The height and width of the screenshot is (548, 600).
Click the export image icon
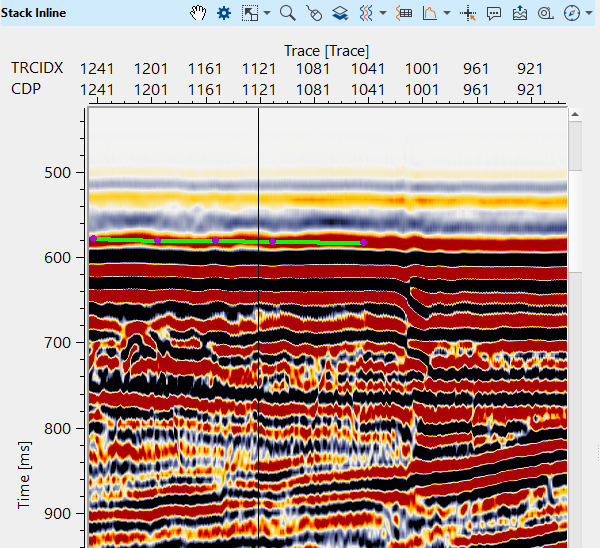pos(519,13)
